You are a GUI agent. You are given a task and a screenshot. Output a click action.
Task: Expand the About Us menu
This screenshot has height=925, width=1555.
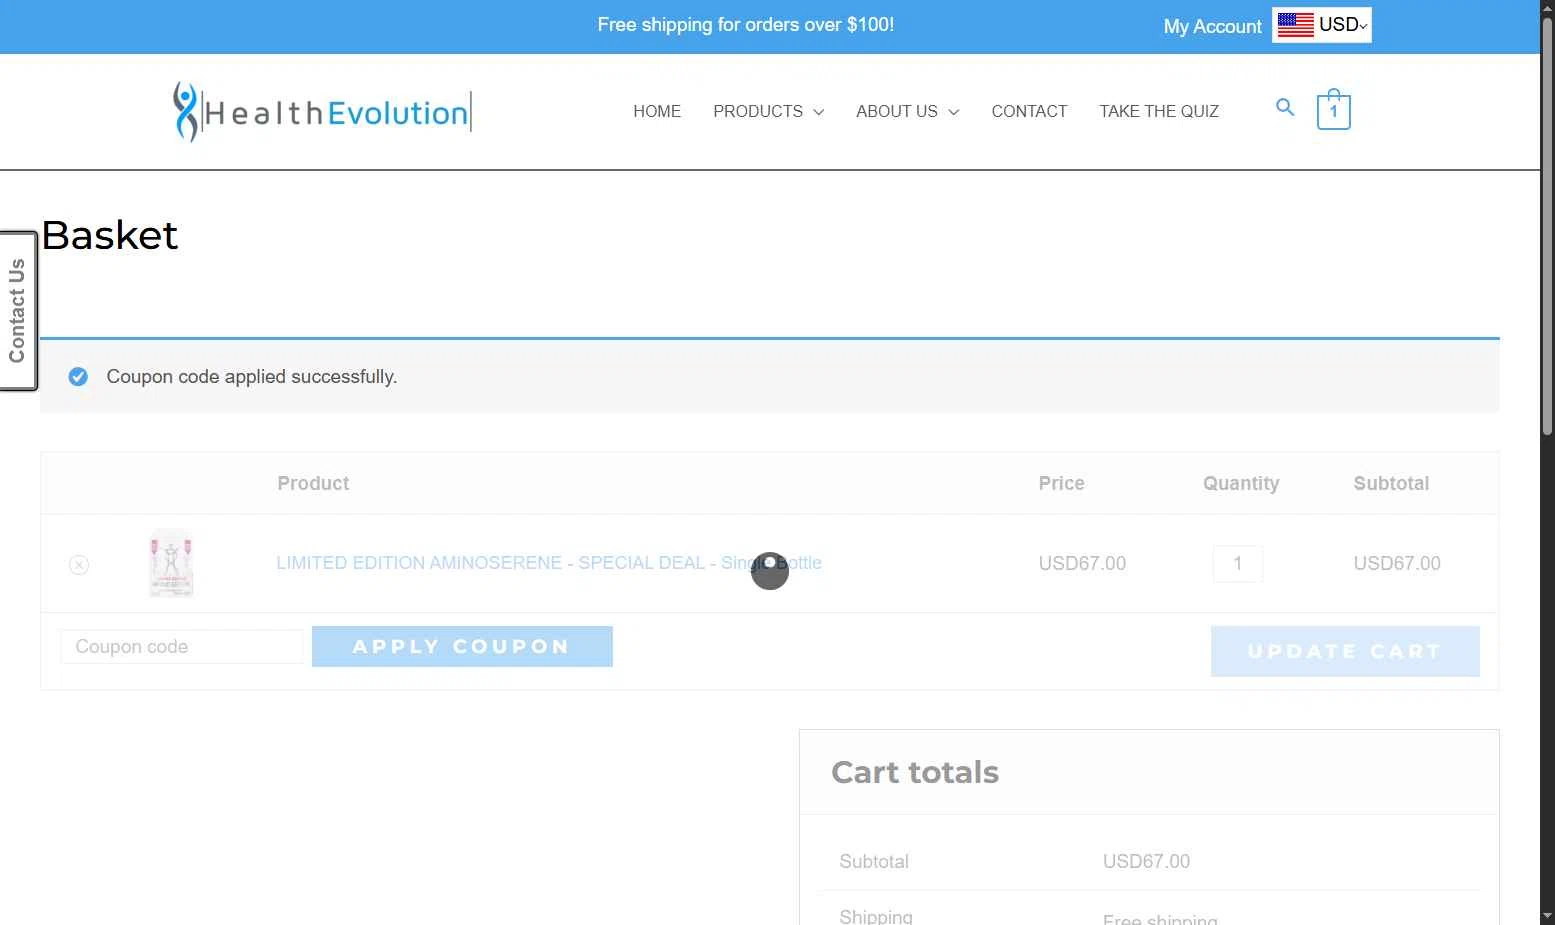[907, 111]
